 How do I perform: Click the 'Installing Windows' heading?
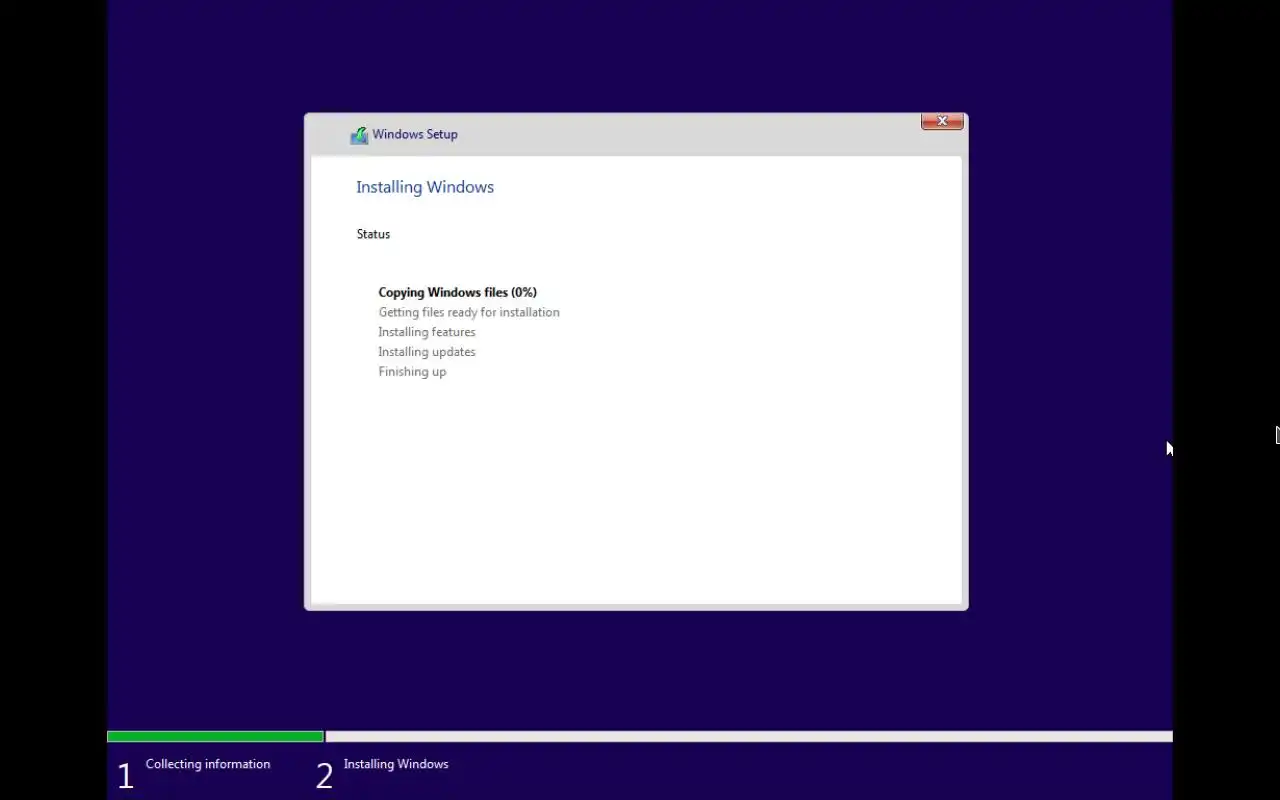pos(425,187)
